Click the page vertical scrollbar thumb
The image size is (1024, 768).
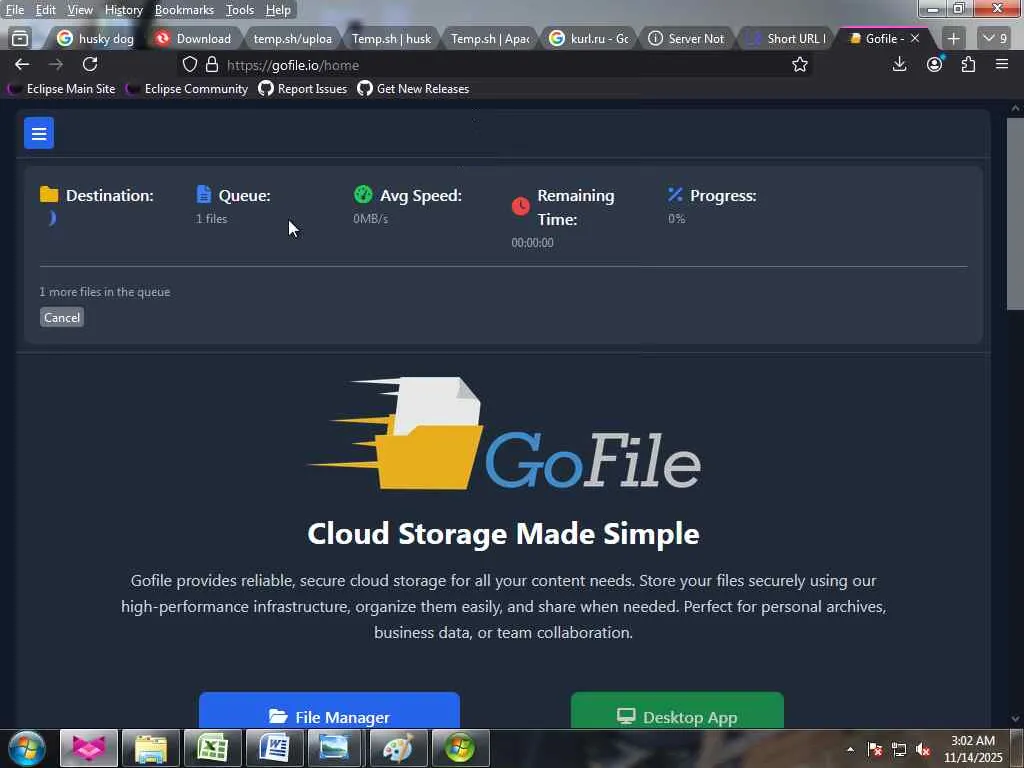tap(1015, 216)
